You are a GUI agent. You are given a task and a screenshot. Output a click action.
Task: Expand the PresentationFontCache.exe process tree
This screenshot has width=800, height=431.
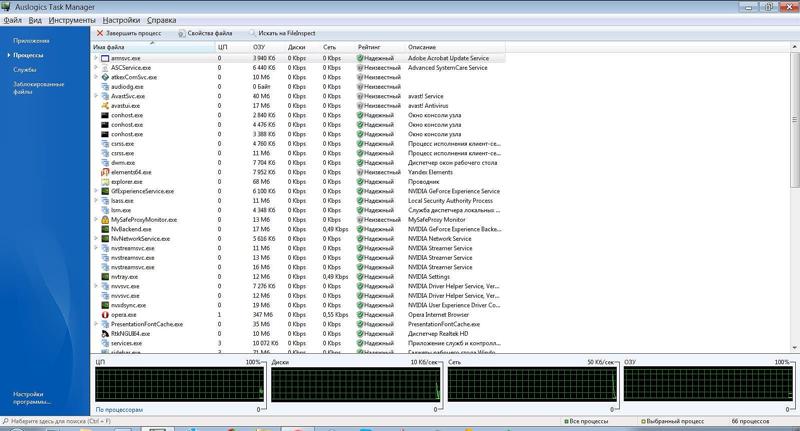[95, 324]
